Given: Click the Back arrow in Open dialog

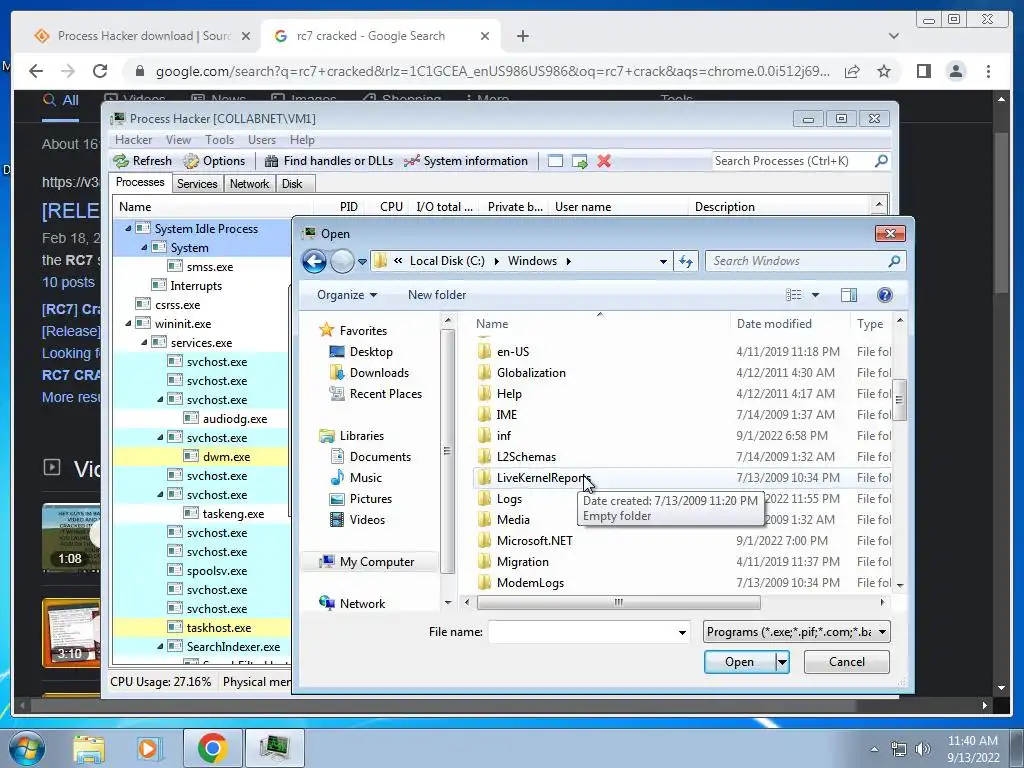Looking at the screenshot, I should click(x=314, y=261).
